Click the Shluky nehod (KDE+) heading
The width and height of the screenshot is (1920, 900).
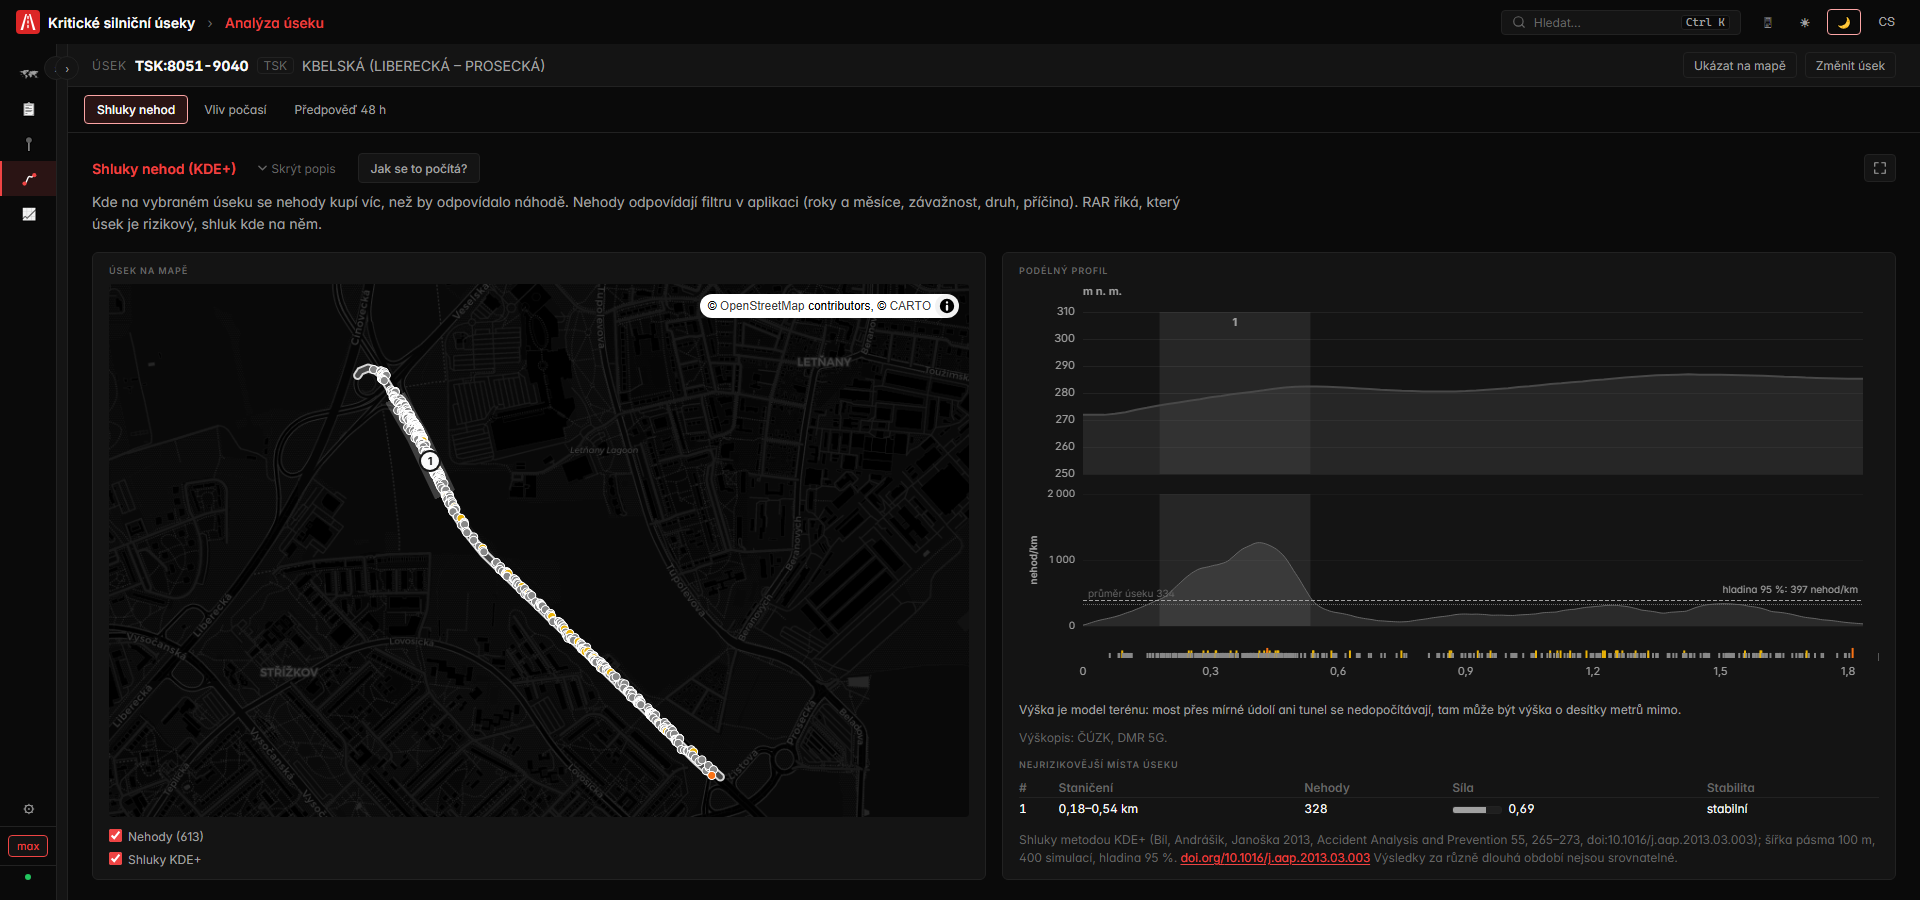pos(164,169)
